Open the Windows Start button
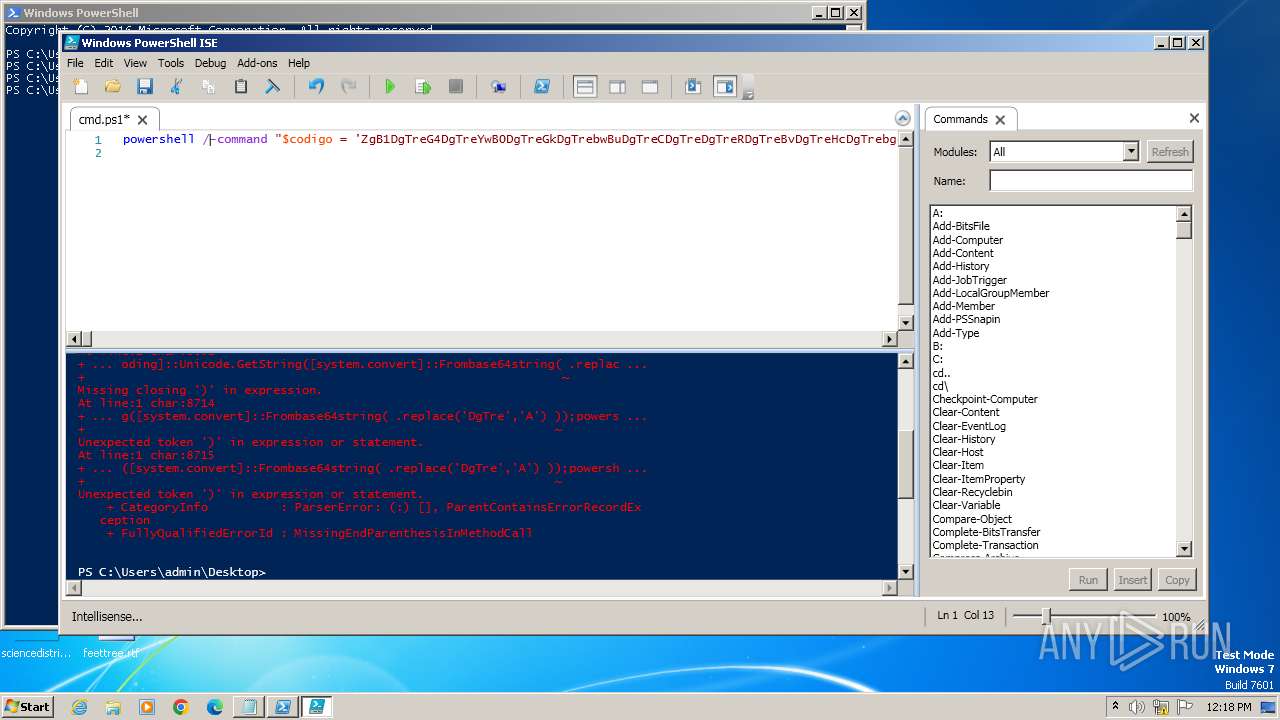Image resolution: width=1280 pixels, height=720 pixels. coord(28,706)
